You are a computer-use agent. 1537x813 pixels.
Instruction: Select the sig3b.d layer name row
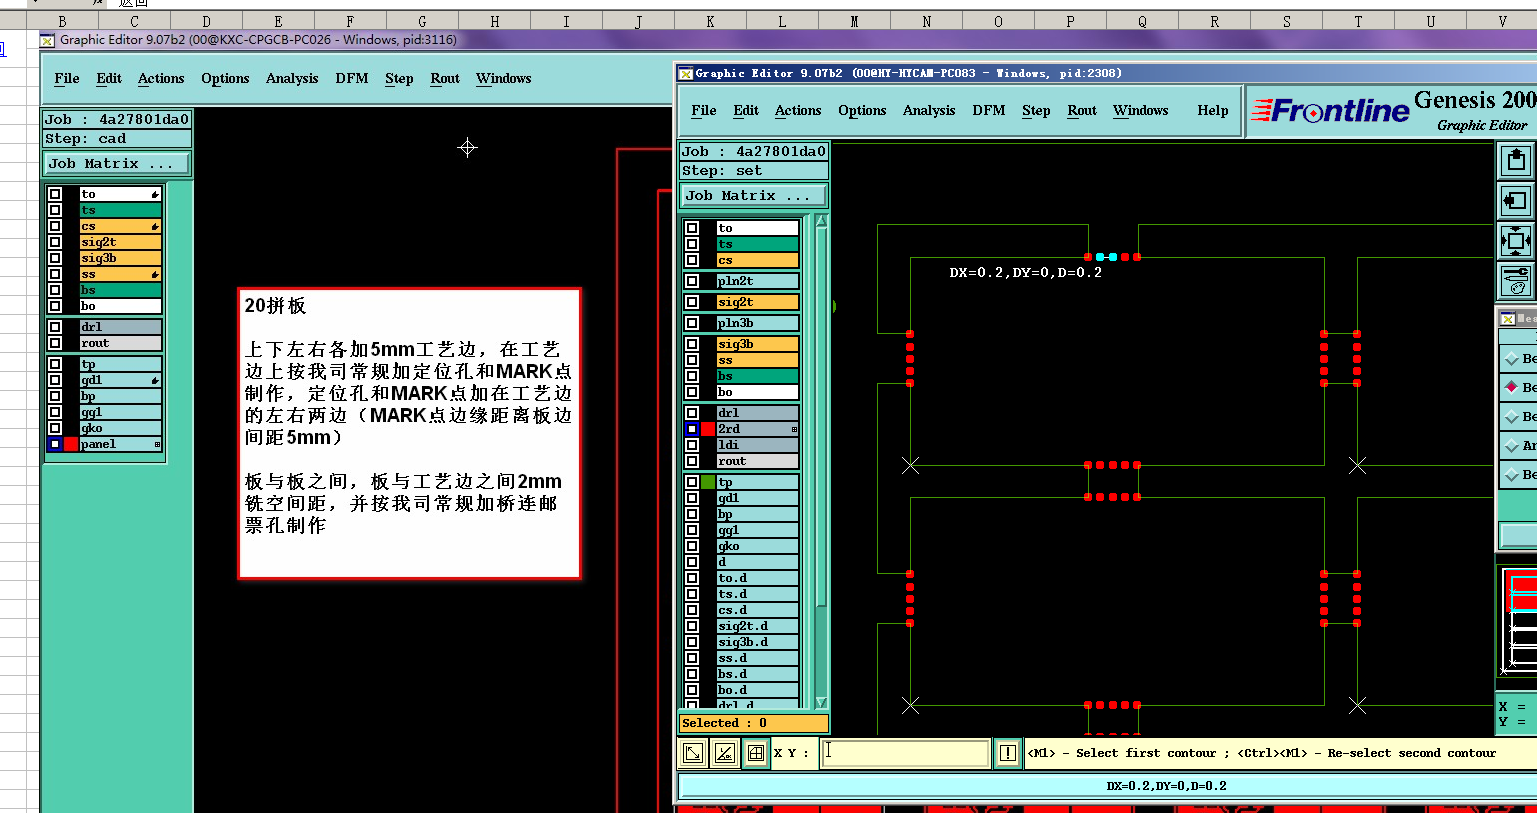758,642
